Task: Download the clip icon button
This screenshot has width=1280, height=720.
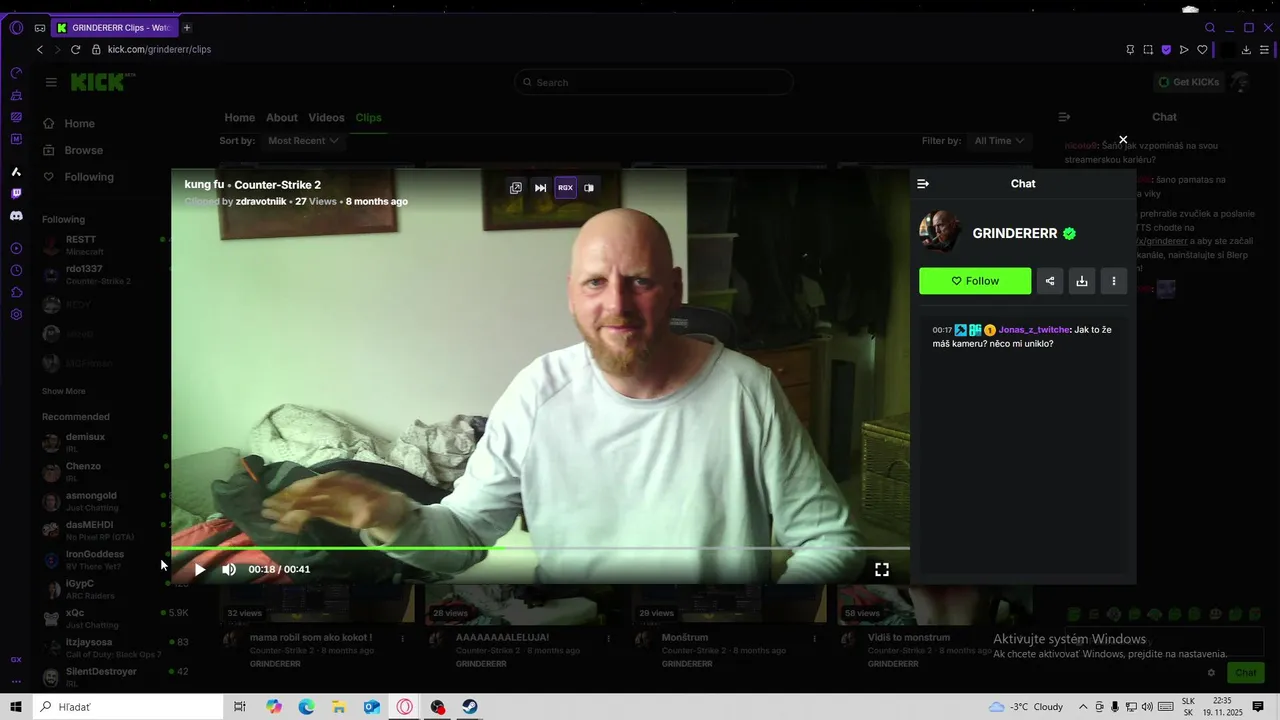Action: click(x=1082, y=281)
